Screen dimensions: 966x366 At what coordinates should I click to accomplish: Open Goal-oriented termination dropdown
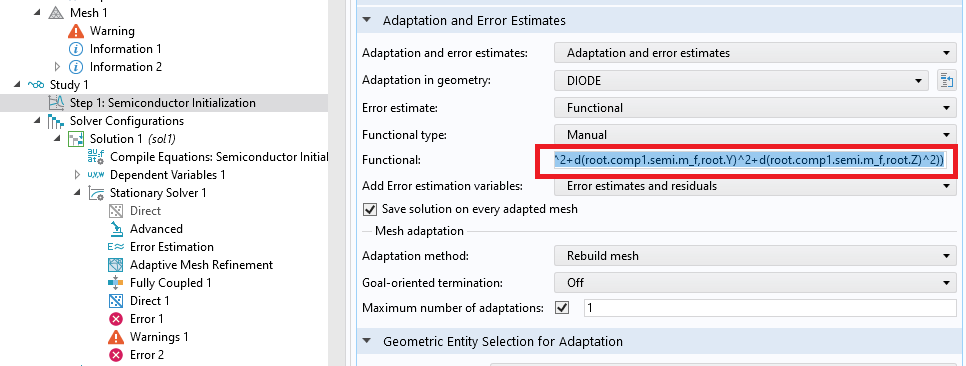click(755, 283)
